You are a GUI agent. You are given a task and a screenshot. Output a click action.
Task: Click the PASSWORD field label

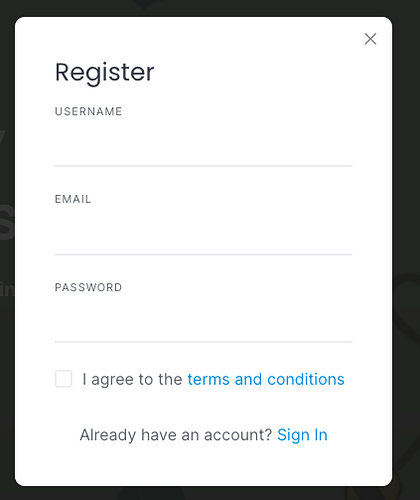coord(88,287)
